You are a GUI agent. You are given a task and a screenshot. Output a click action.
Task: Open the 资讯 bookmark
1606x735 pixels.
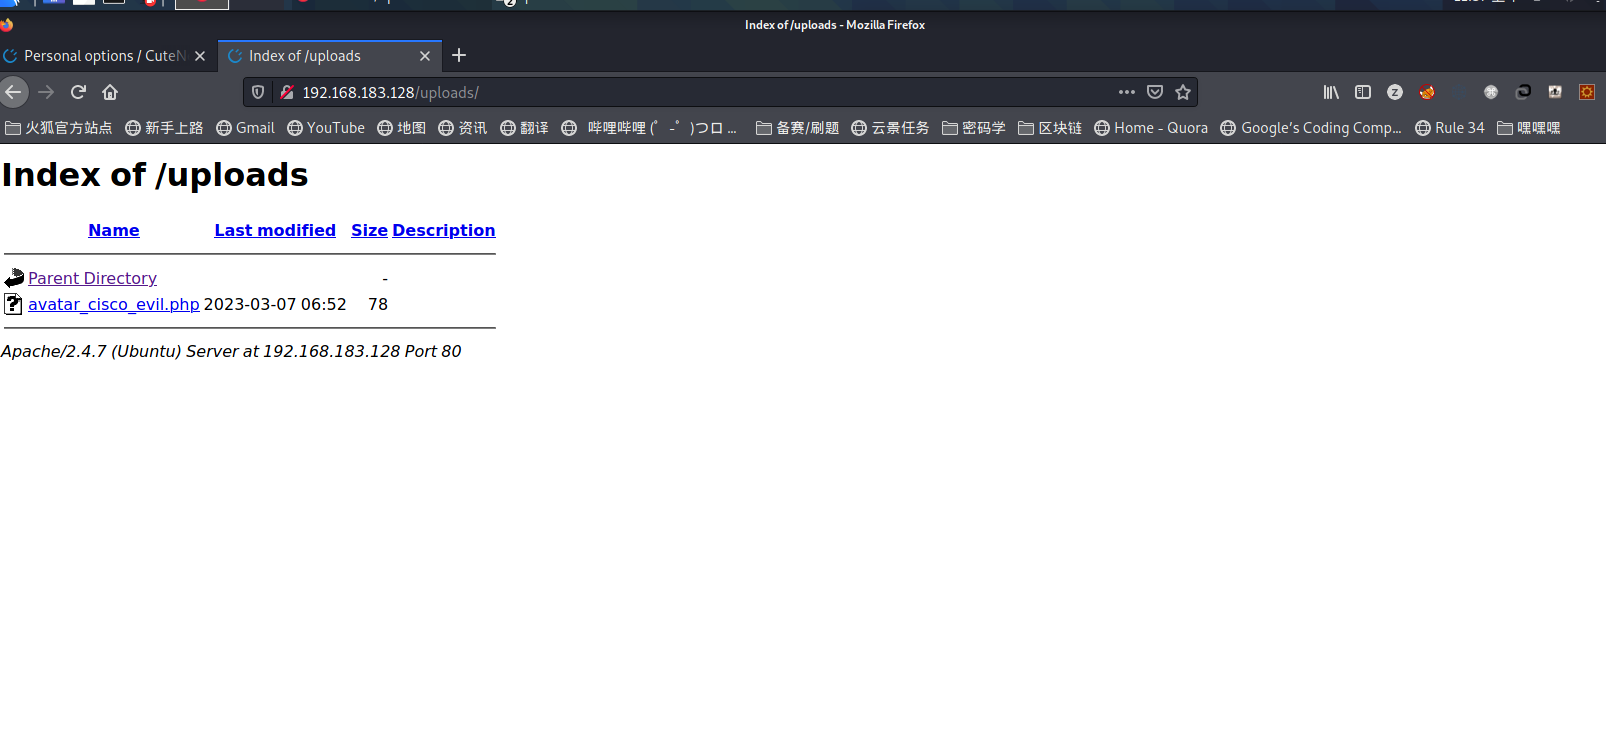click(x=463, y=128)
